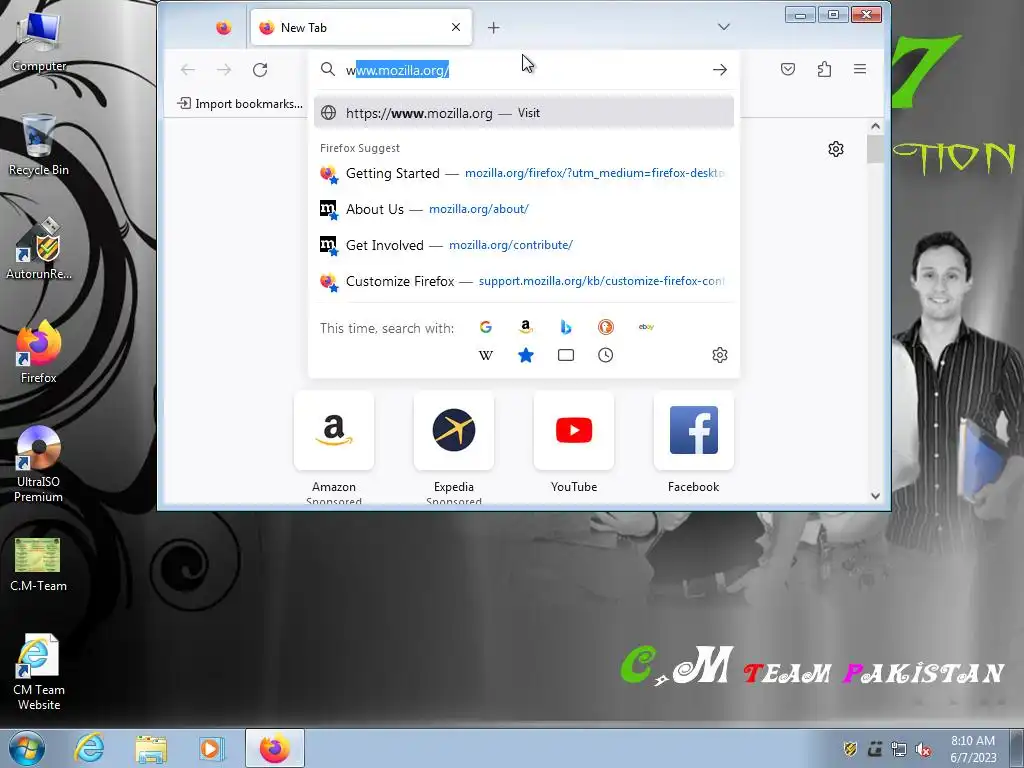This screenshot has width=1024, height=768.
Task: Reload the current page
Action: pos(260,69)
